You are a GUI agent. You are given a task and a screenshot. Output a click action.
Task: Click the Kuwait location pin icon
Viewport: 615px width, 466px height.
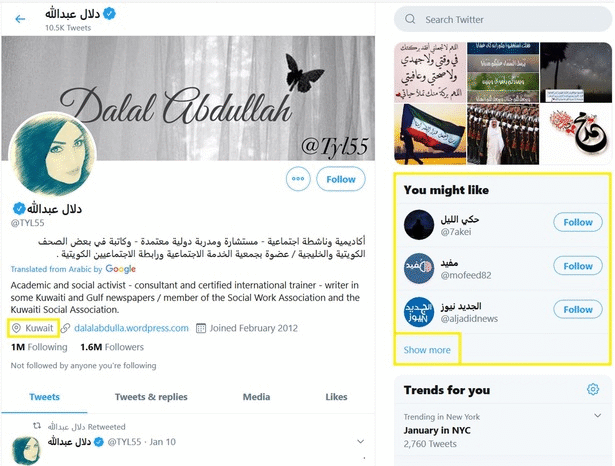pyautogui.click(x=16, y=328)
